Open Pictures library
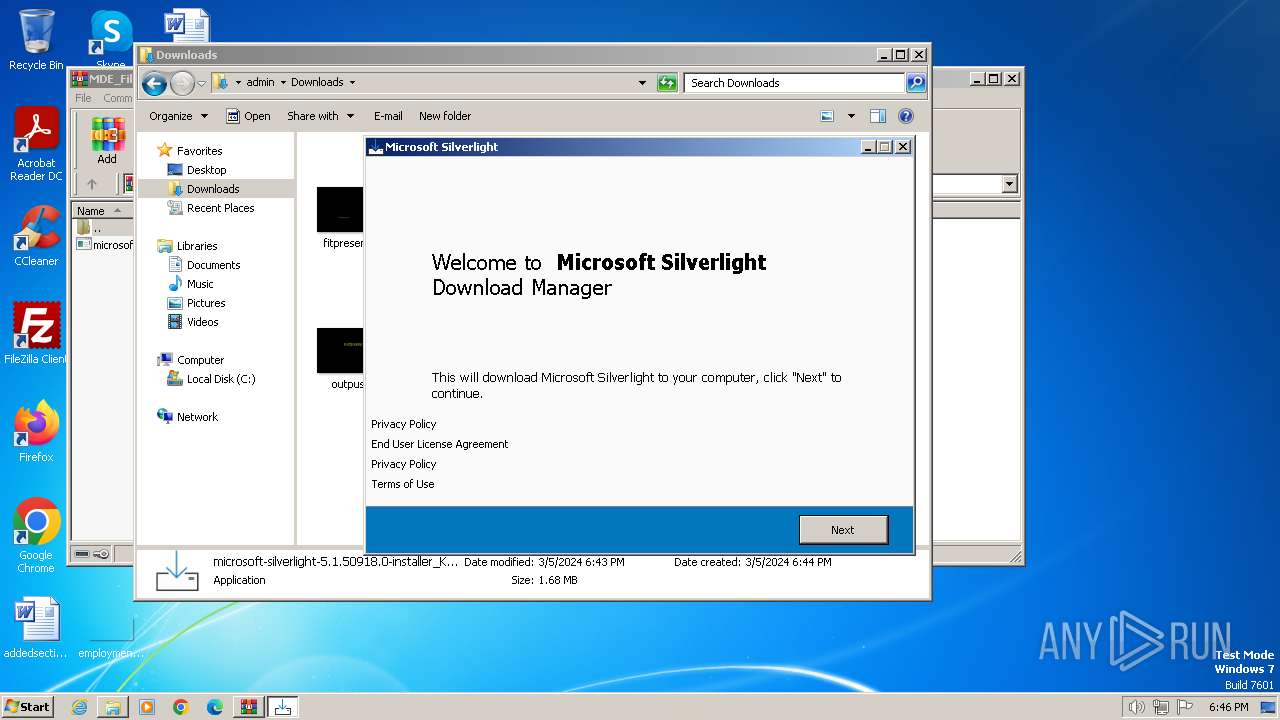 click(206, 303)
